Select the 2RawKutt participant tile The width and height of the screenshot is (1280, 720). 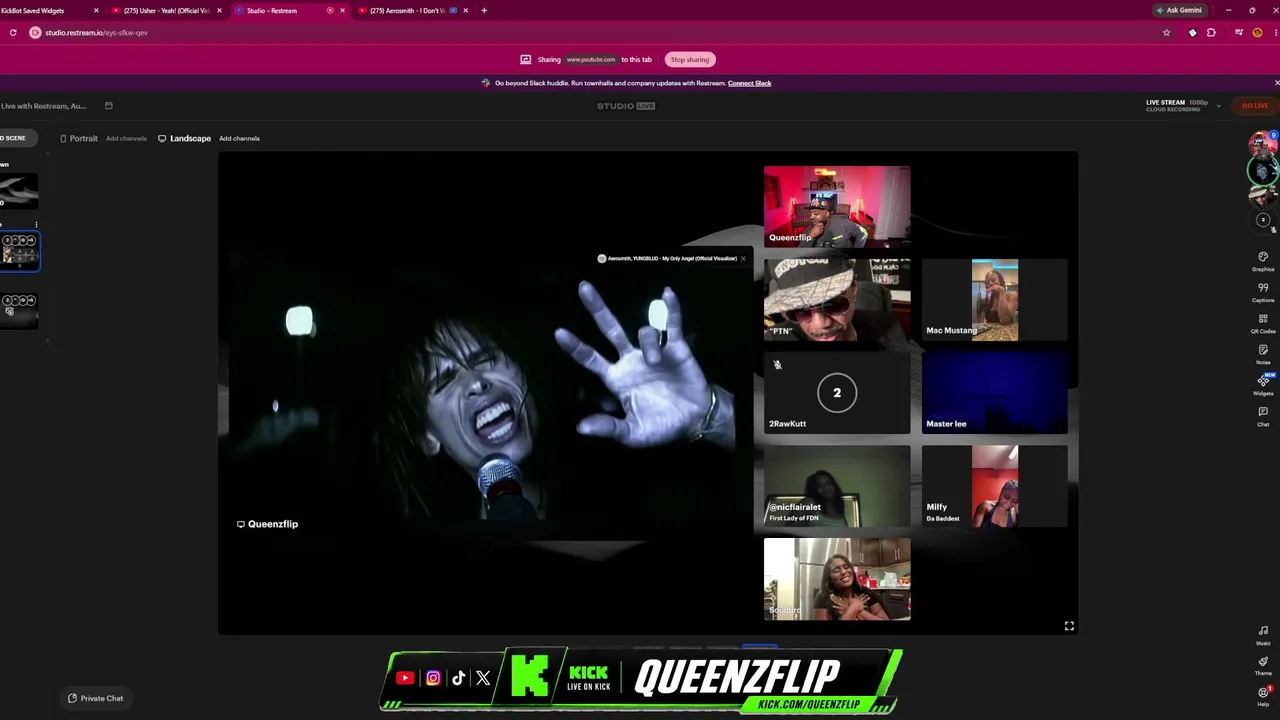[837, 393]
